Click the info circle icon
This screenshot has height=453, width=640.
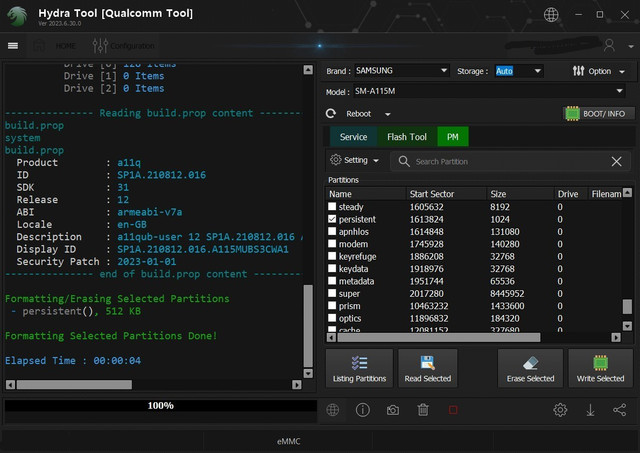pos(362,410)
